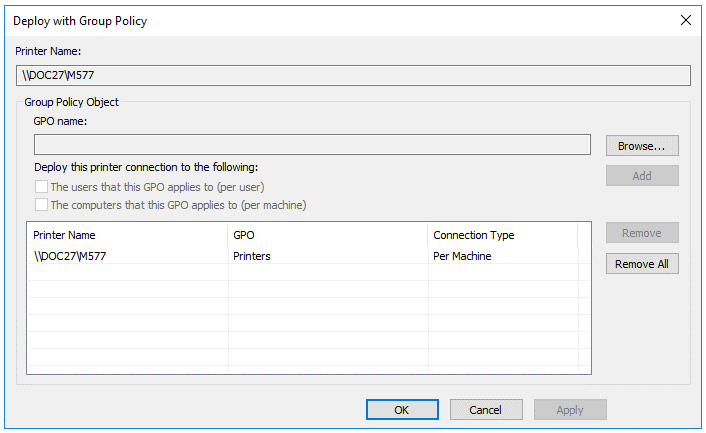
Task: Close the Deploy with Group Policy dialog
Action: 686,20
